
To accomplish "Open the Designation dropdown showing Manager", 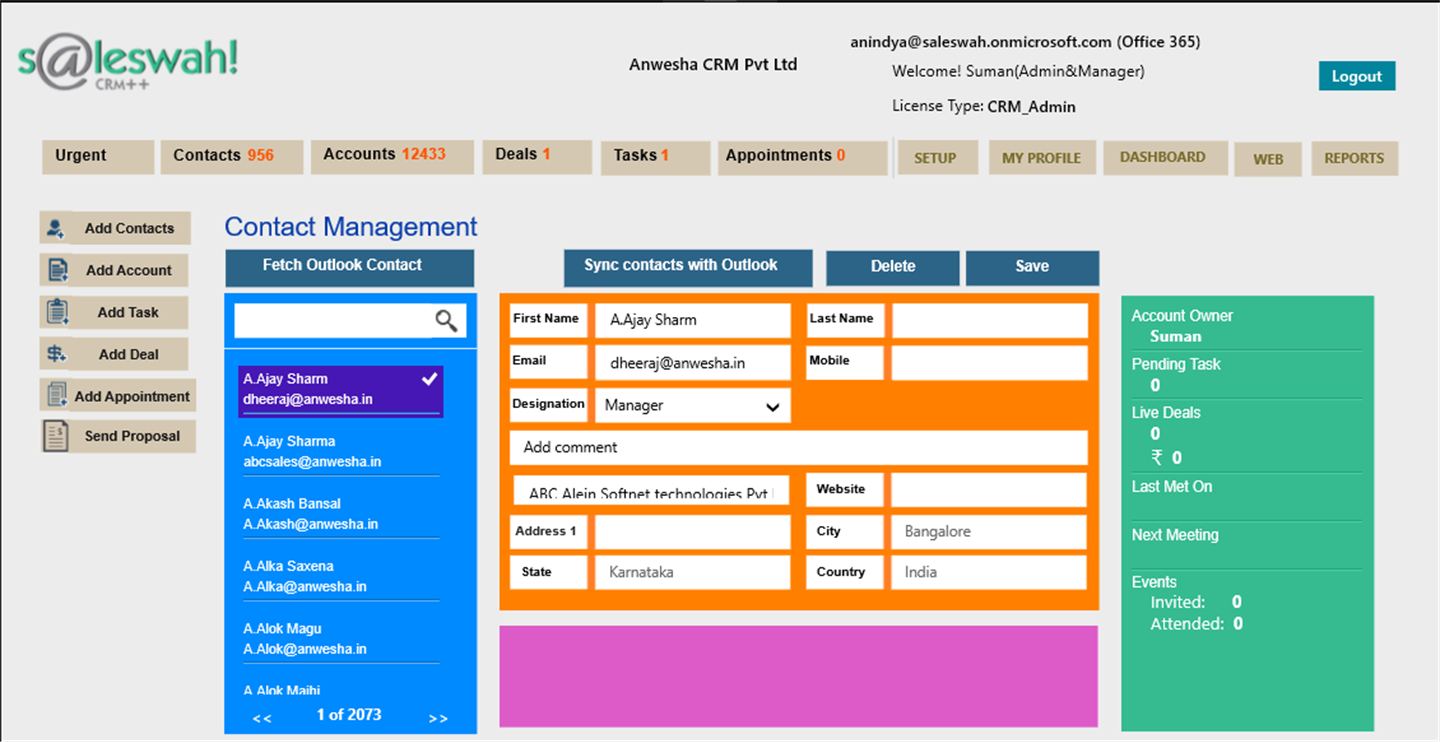I will tap(693, 406).
